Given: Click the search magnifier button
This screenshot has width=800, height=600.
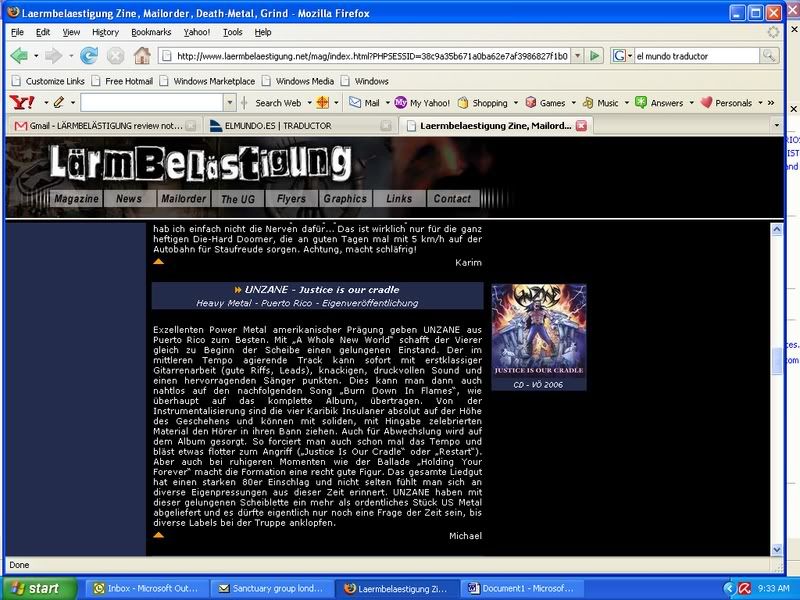Looking at the screenshot, I should click(768, 56).
